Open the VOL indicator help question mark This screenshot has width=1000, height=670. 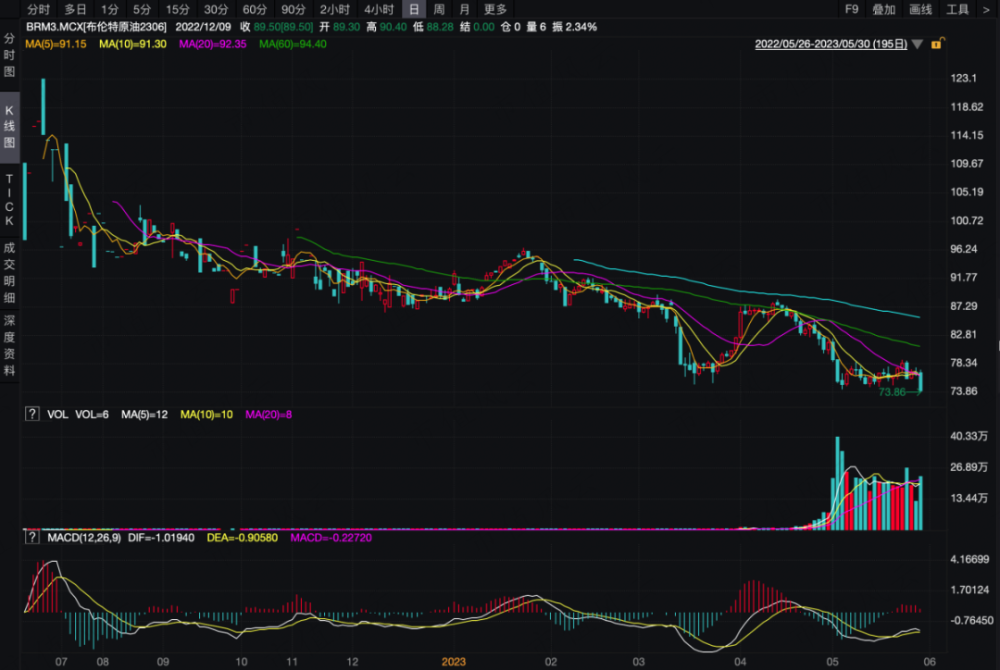click(x=32, y=413)
